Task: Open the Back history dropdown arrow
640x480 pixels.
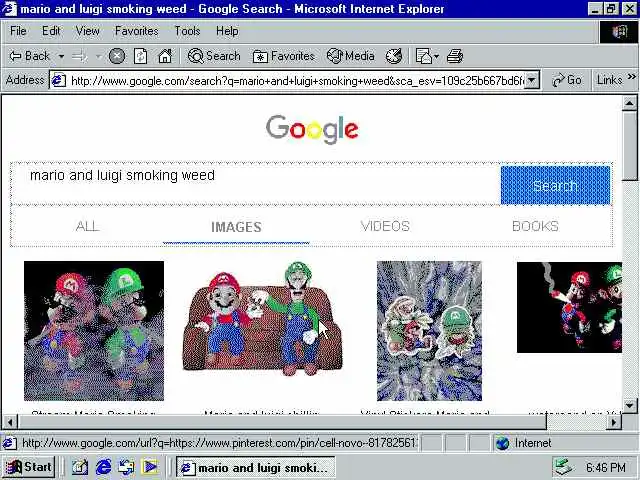Action: [61, 56]
